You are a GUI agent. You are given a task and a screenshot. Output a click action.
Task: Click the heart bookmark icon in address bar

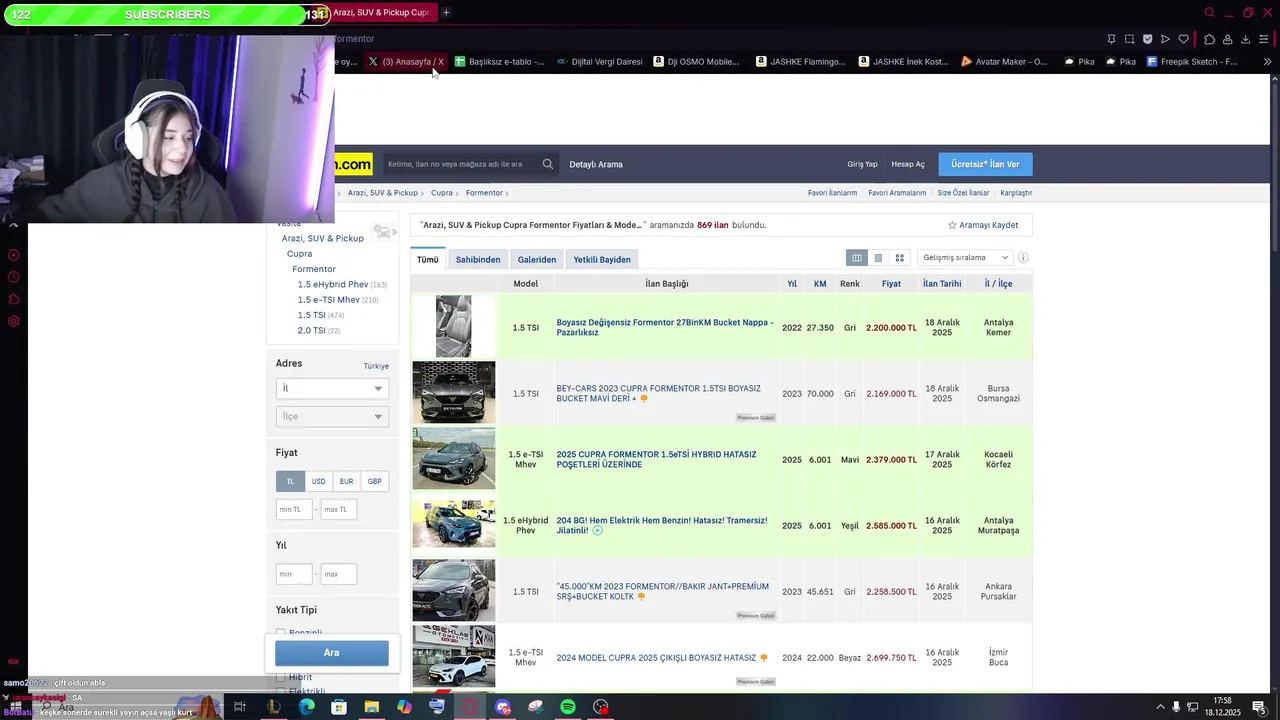tap(1183, 39)
